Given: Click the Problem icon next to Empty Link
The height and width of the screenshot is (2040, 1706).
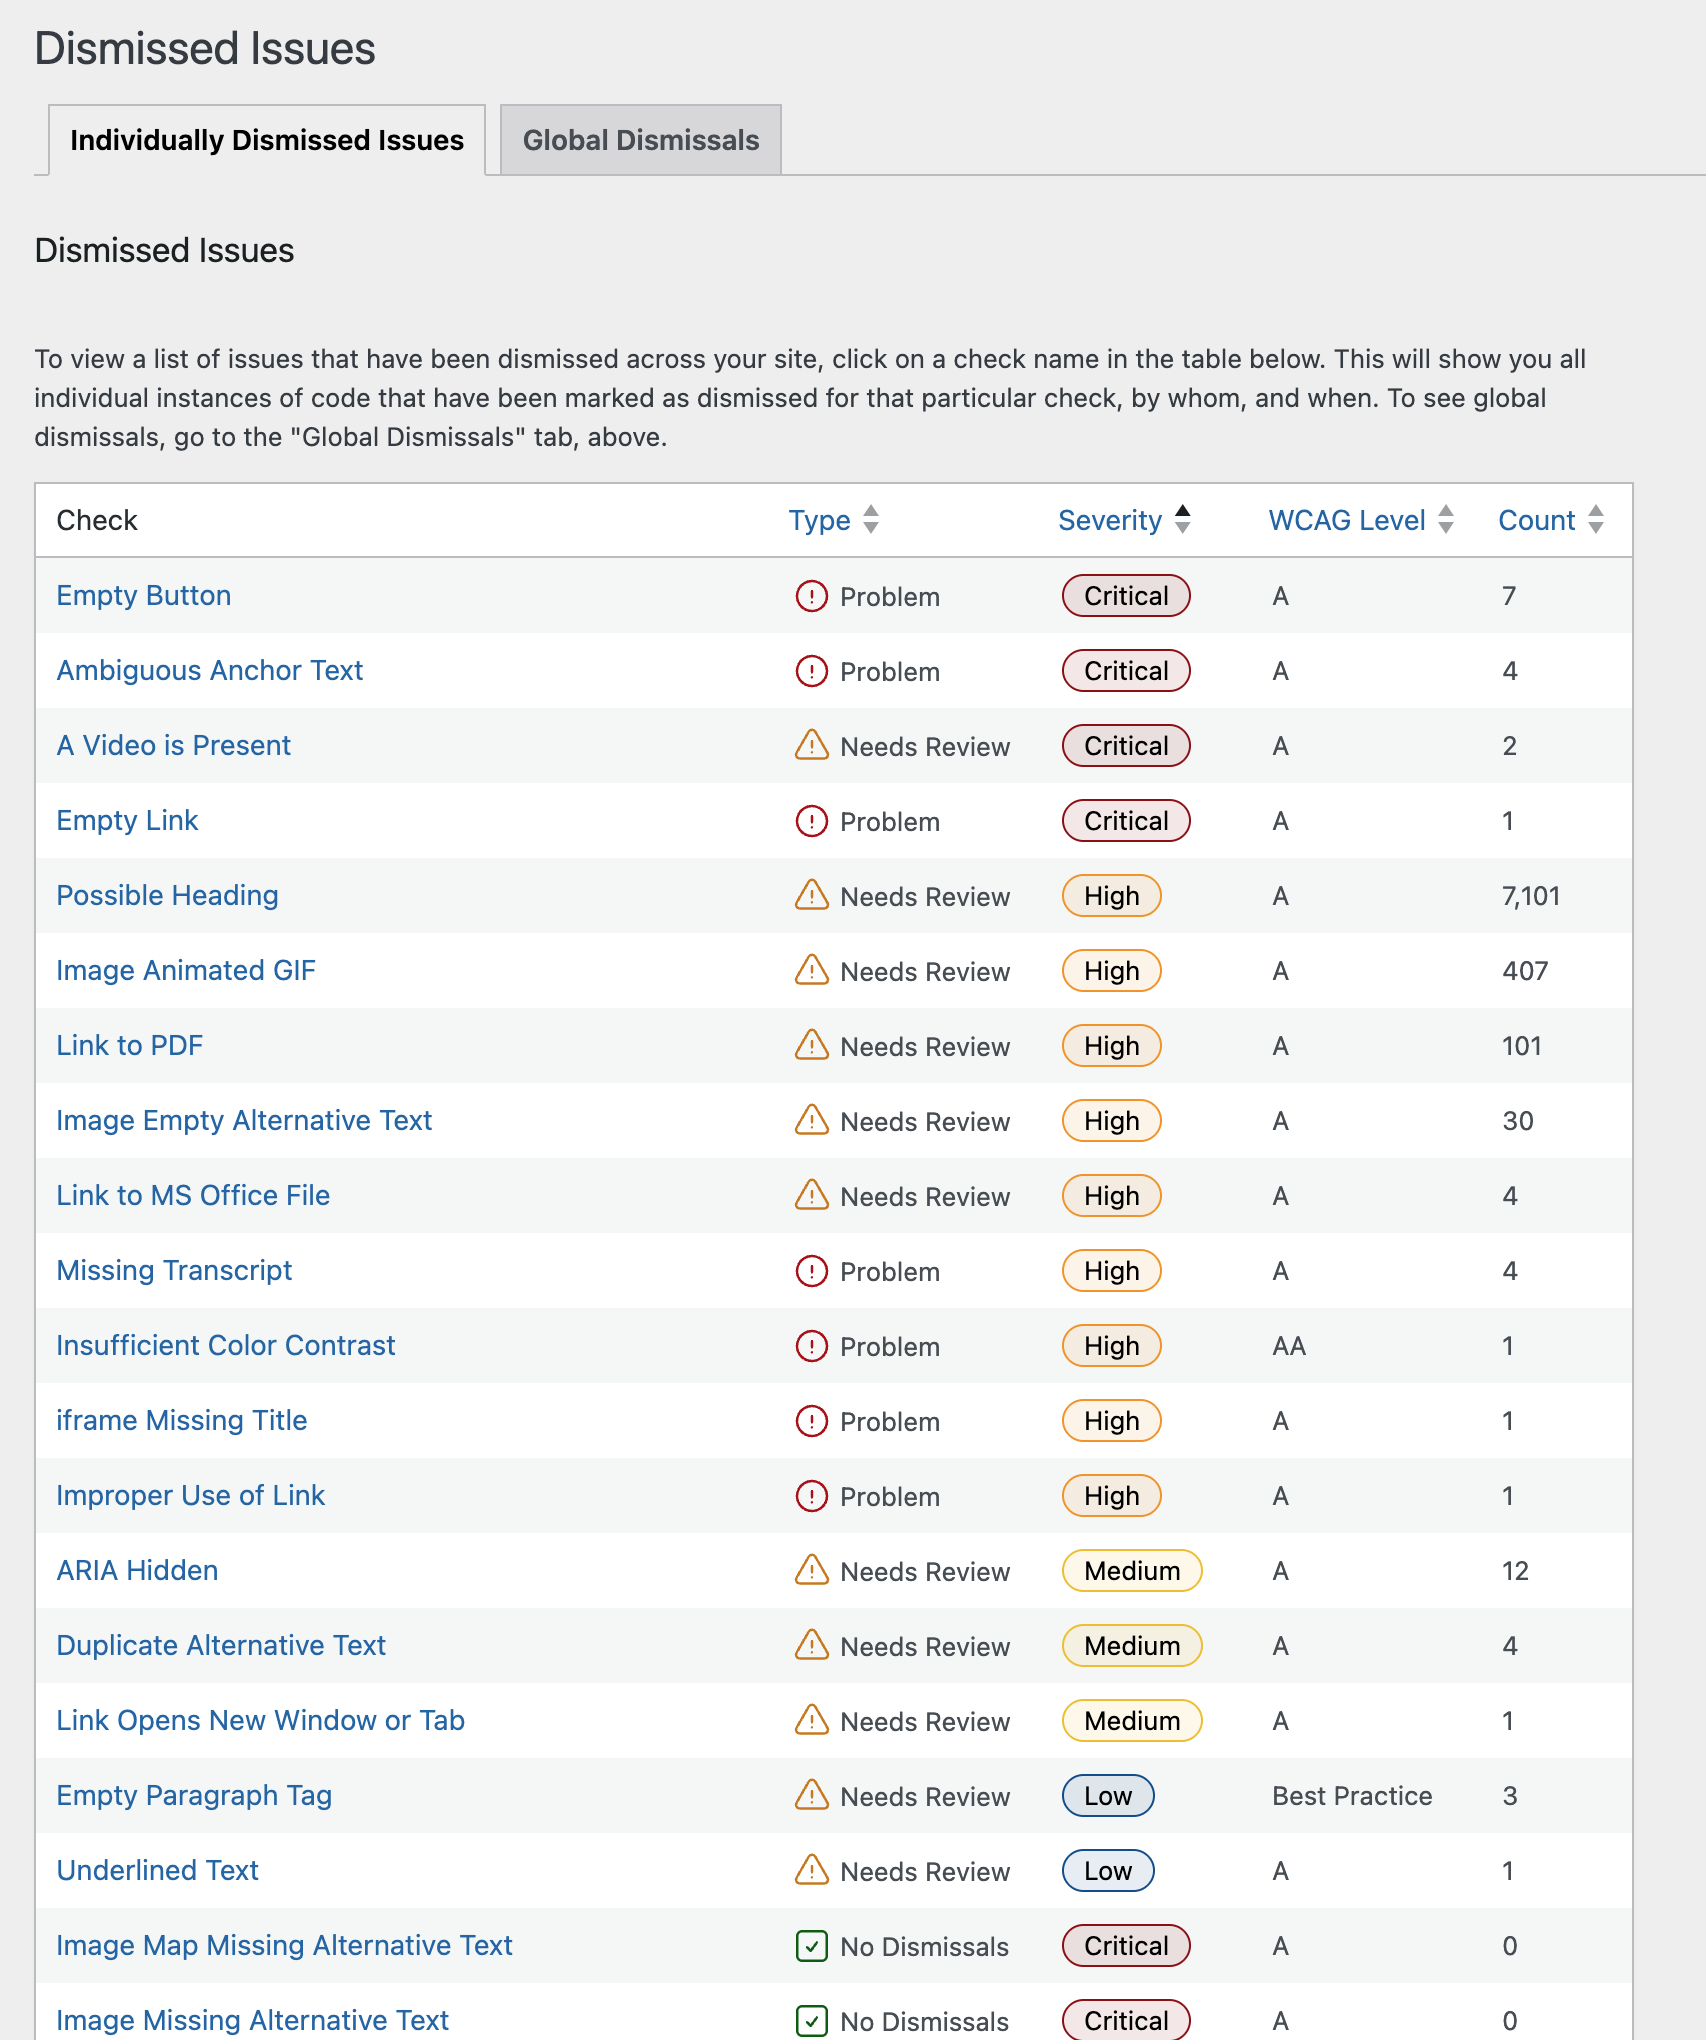Looking at the screenshot, I should (x=811, y=821).
